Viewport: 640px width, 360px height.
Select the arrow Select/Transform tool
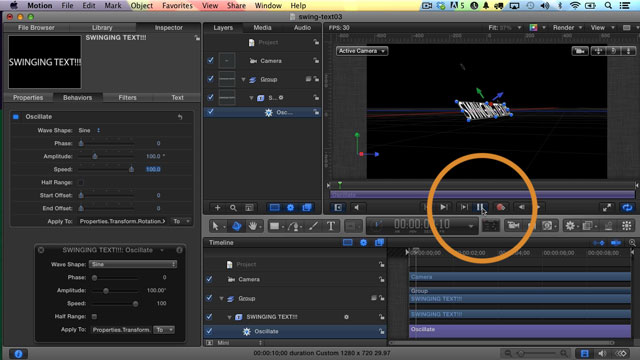click(x=215, y=226)
